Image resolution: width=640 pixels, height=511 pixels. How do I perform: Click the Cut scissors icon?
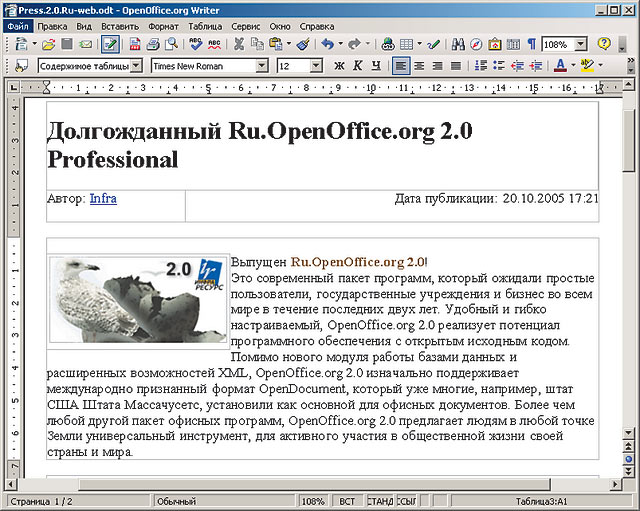[239, 44]
